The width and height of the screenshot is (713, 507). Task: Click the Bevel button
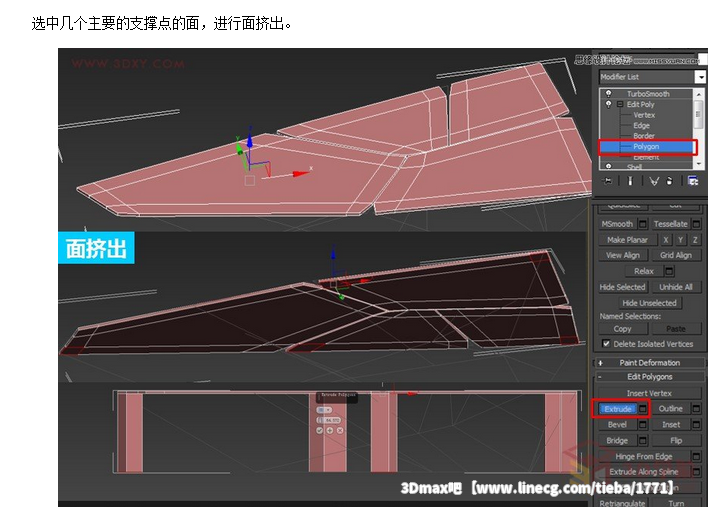(x=618, y=425)
